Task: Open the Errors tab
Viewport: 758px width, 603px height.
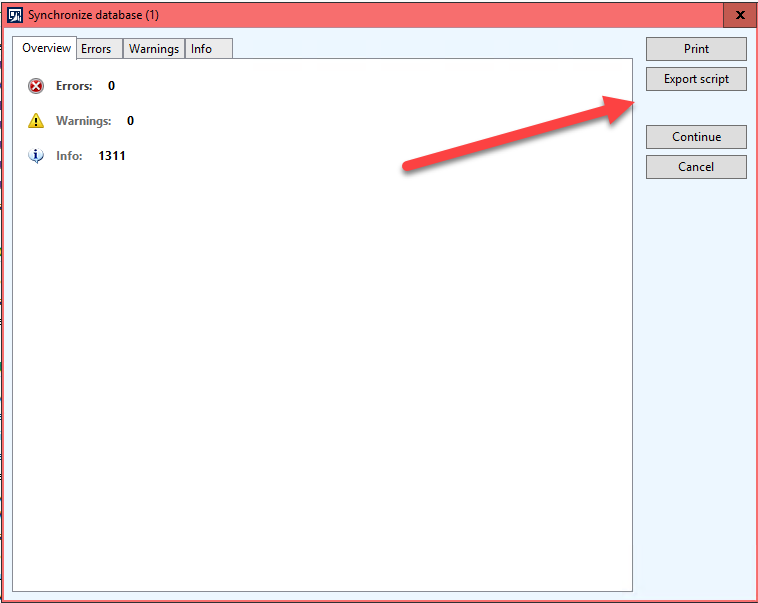Action: pyautogui.click(x=99, y=49)
